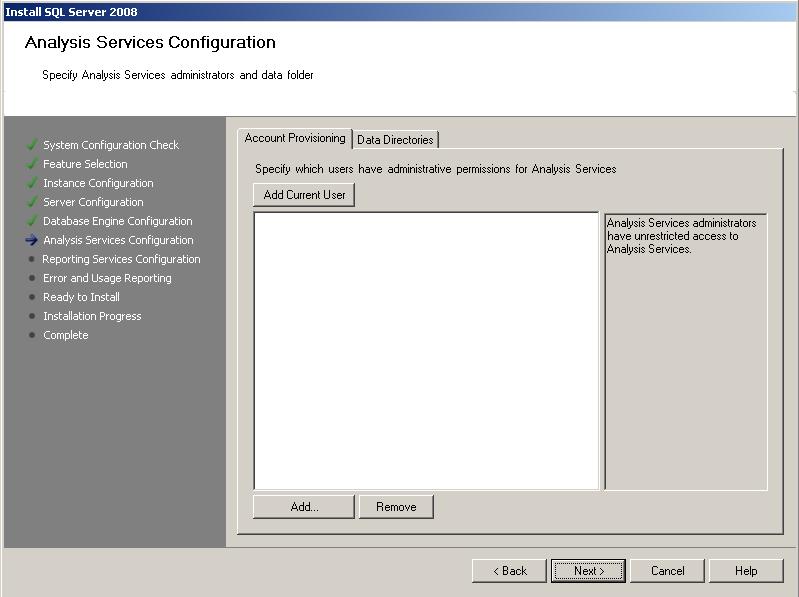Click the bullet beside Error and Usage Reporting
This screenshot has width=799, height=597.
(x=32, y=278)
